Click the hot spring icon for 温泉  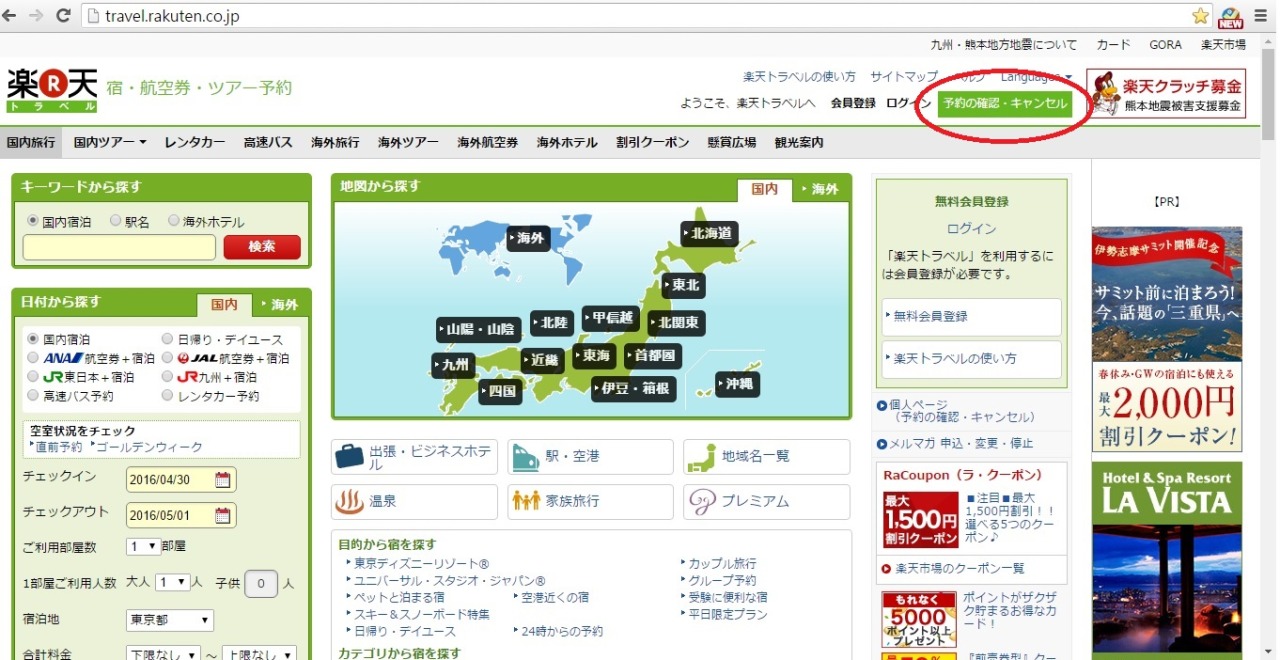click(350, 501)
